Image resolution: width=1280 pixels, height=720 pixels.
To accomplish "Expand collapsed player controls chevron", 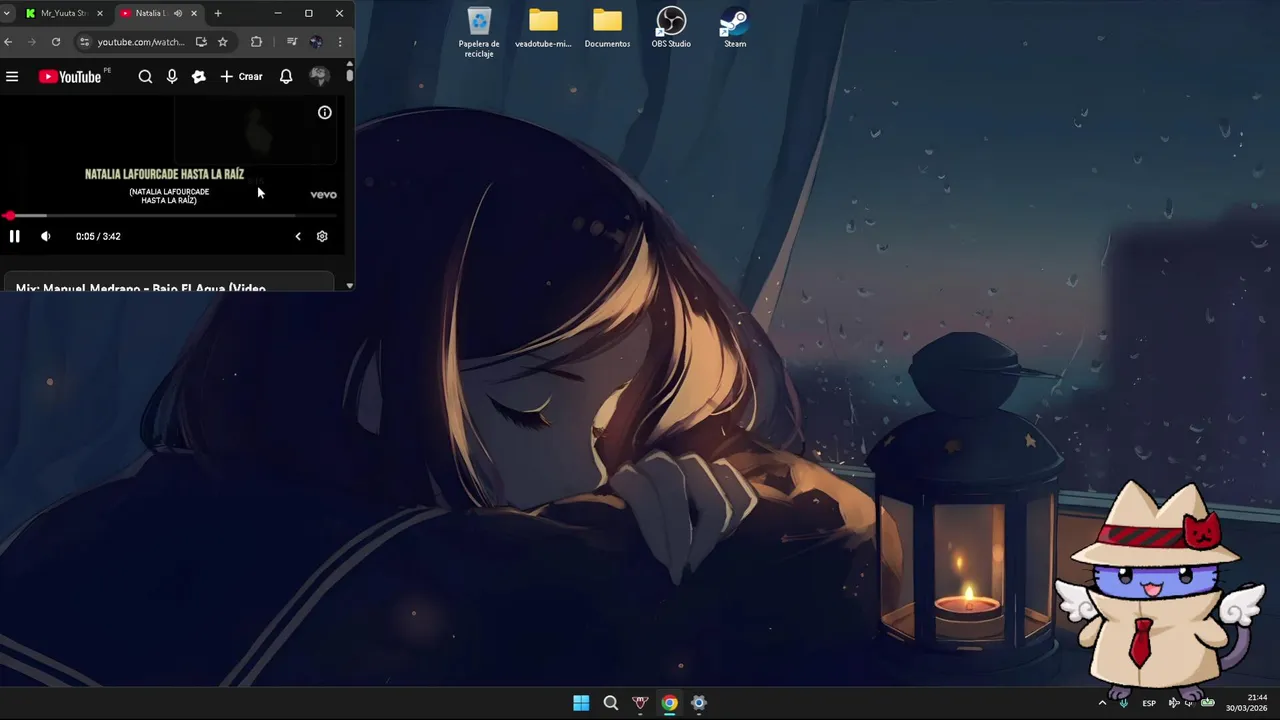I will pos(297,237).
